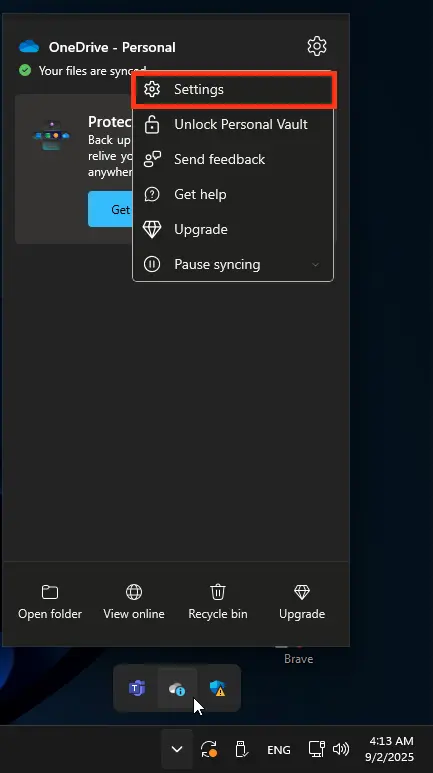
Task: Open Windows Security shield tray icon
Action: point(217,688)
